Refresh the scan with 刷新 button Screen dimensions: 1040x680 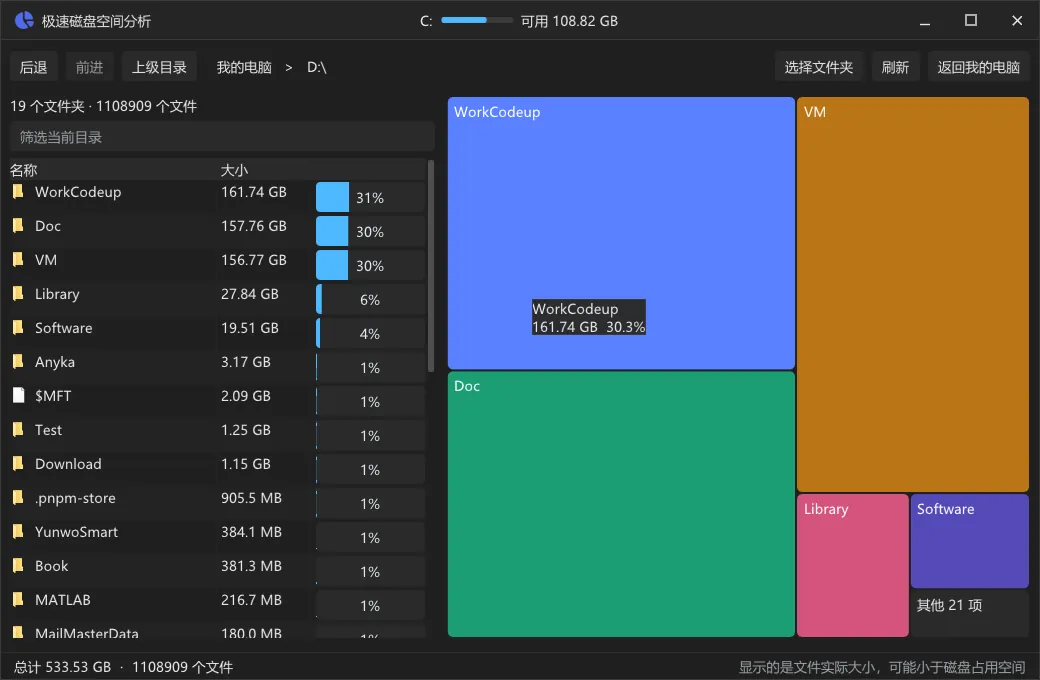click(x=895, y=67)
